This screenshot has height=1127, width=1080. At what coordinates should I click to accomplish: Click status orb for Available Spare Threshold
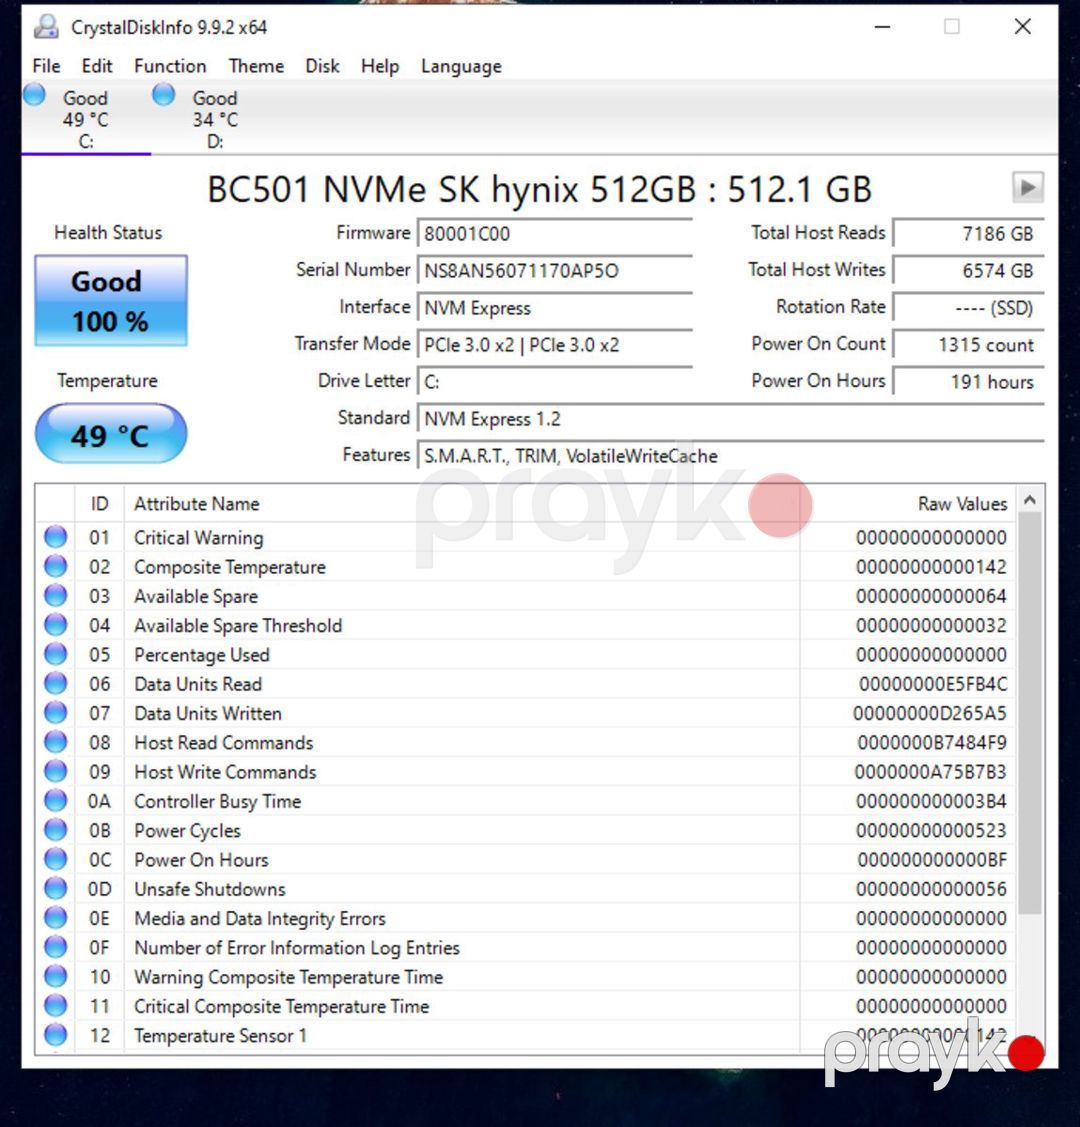pyautogui.click(x=55, y=625)
